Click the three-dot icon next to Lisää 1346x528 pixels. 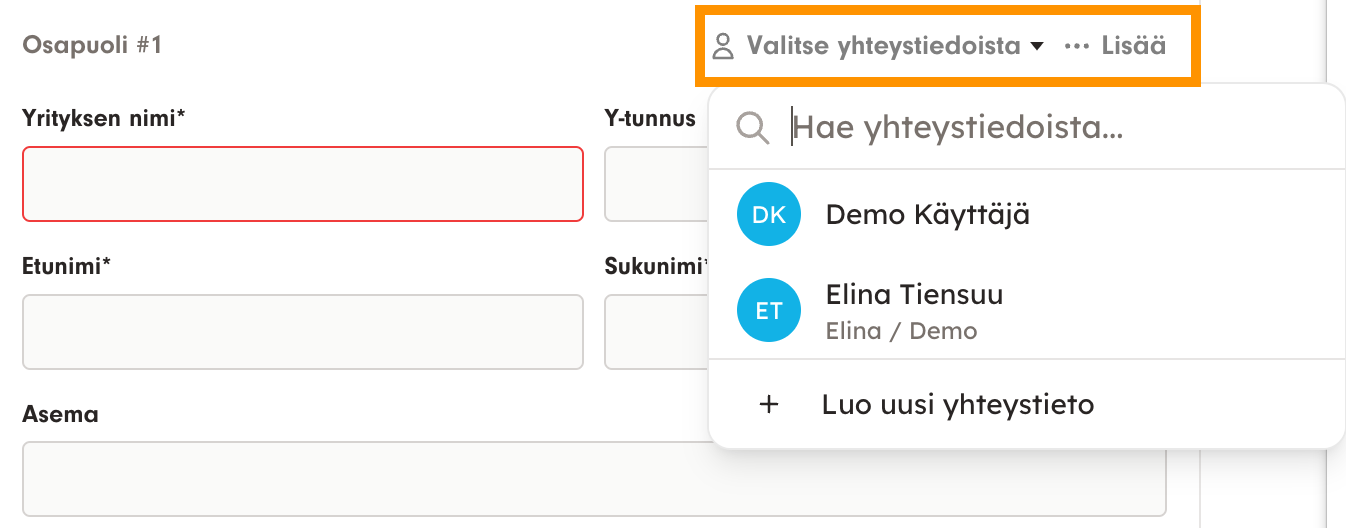click(1076, 46)
